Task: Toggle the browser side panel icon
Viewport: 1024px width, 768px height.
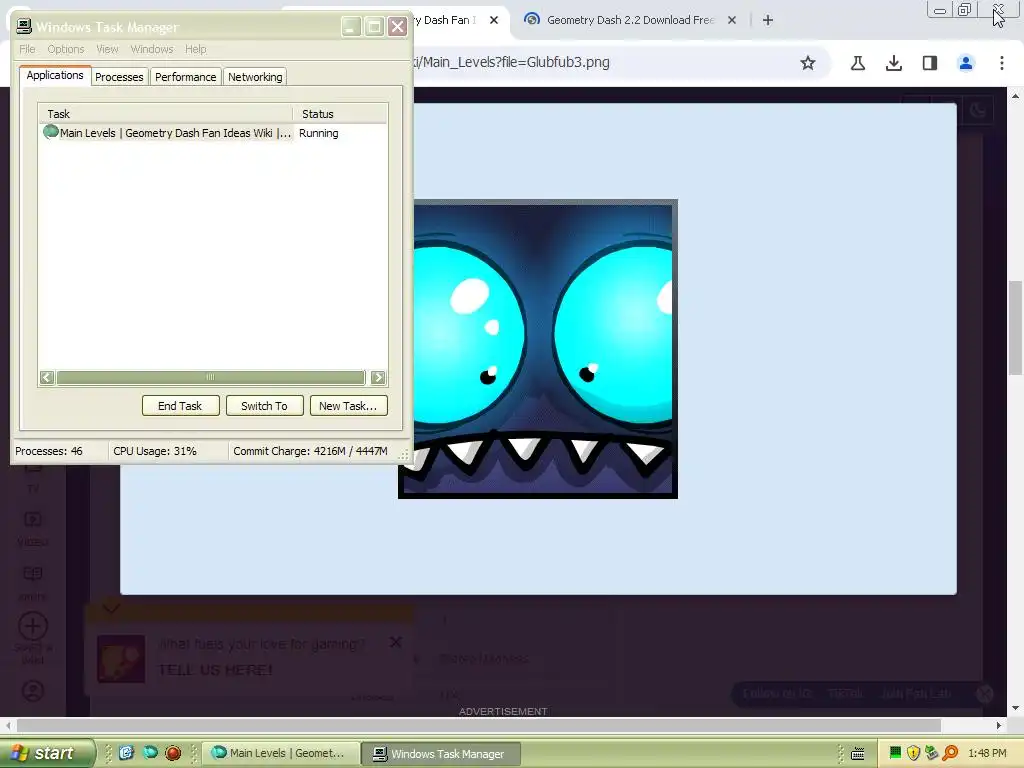Action: pyautogui.click(x=930, y=63)
